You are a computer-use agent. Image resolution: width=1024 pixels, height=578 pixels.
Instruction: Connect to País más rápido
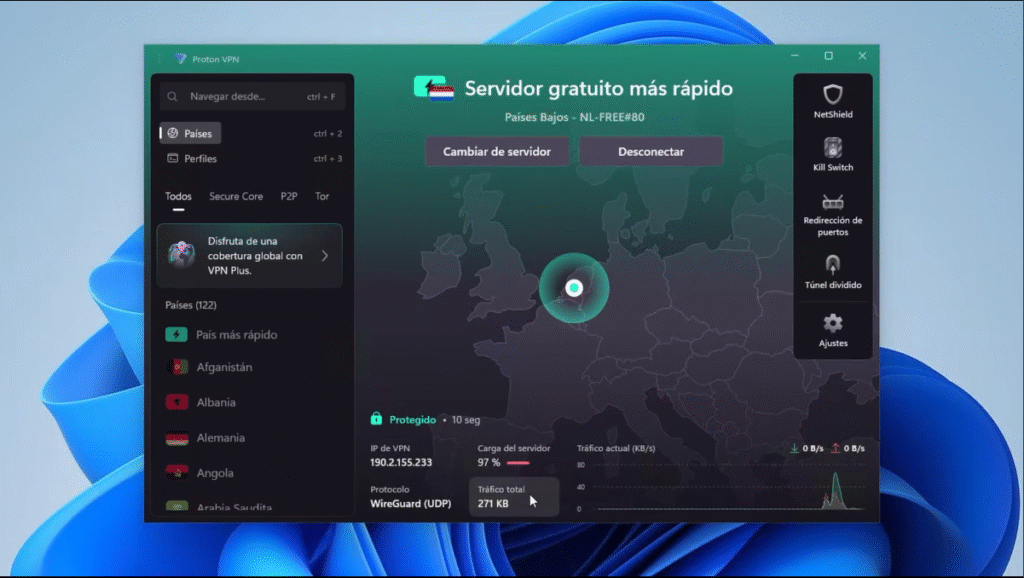click(x=236, y=334)
